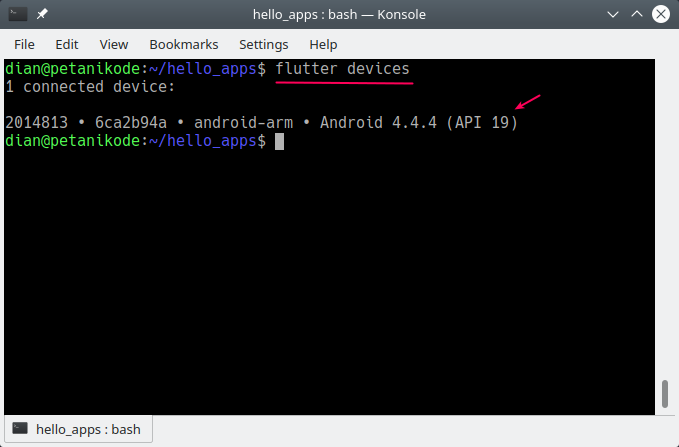Image resolution: width=679 pixels, height=447 pixels.
Task: Click the window title 'hello_apps : bash — Konsole'
Action: [x=340, y=14]
